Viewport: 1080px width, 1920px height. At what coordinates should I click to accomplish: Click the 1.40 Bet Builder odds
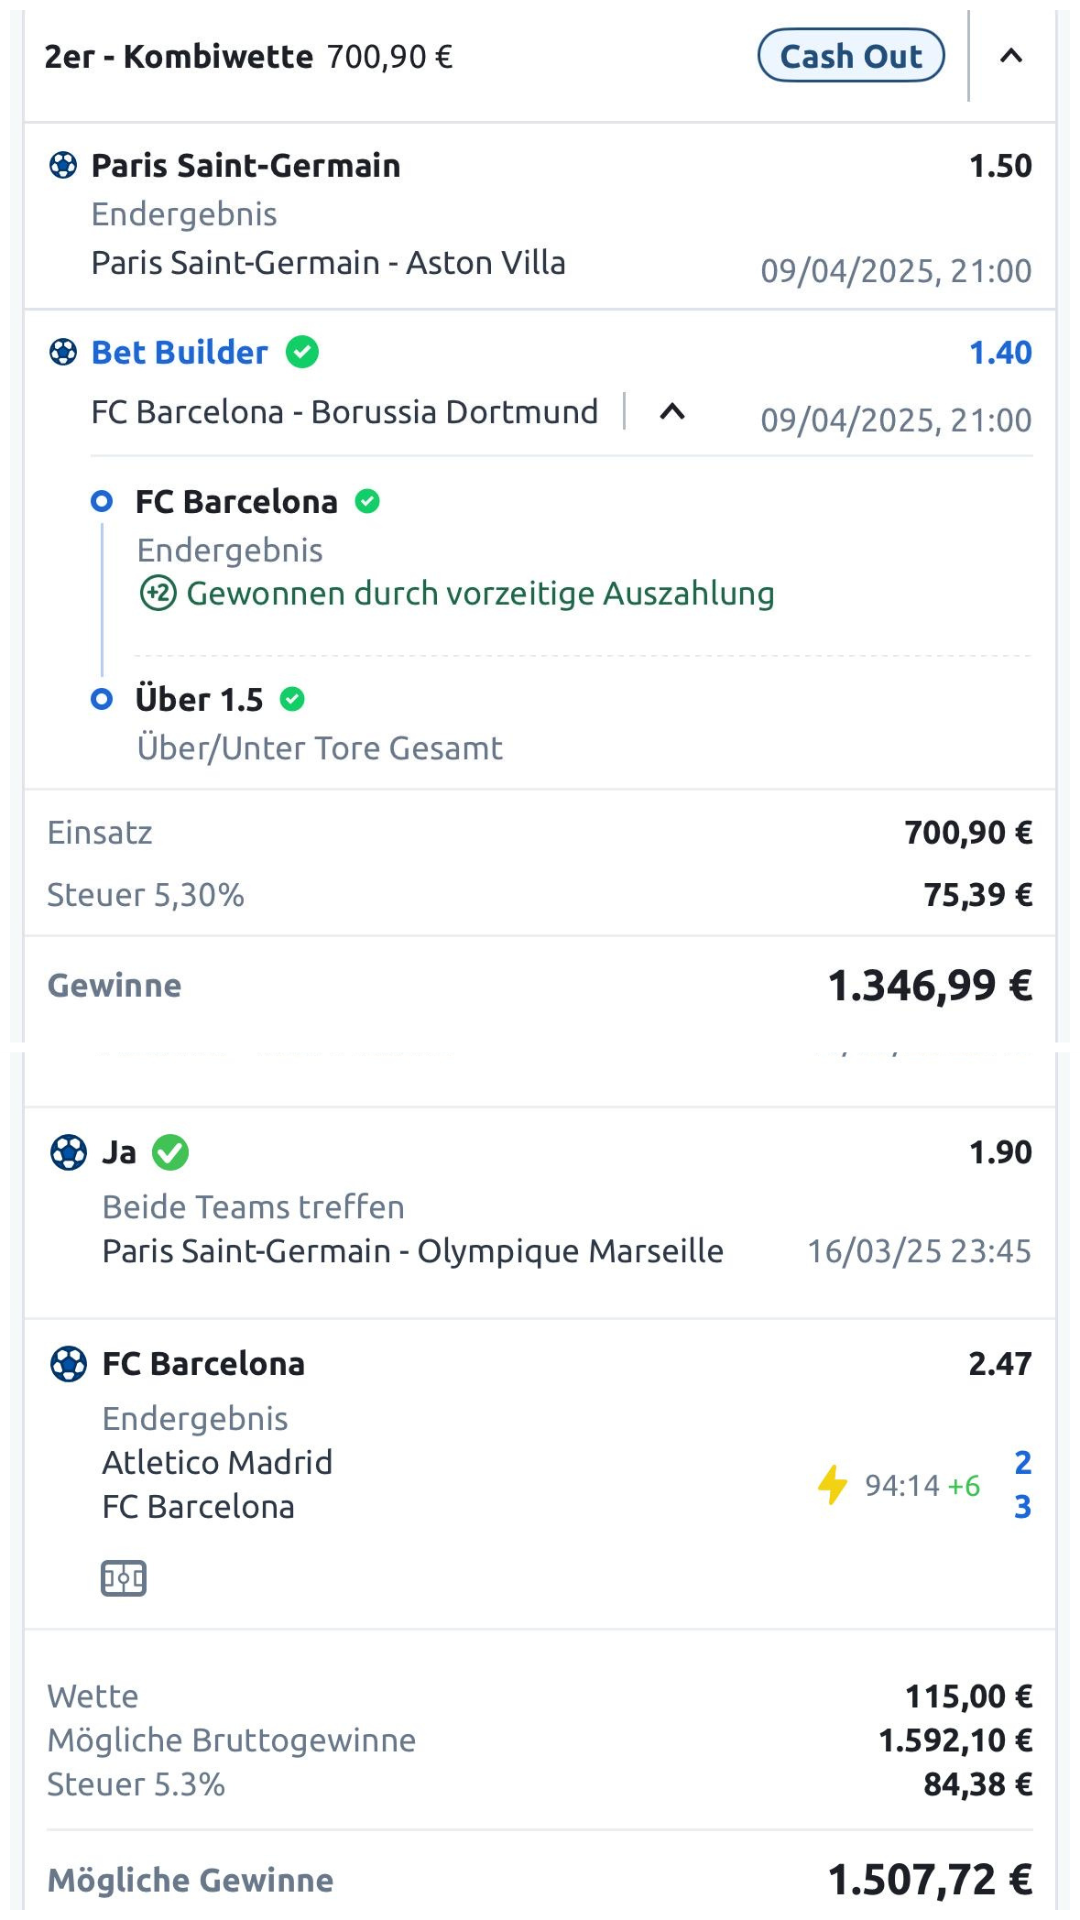click(x=1000, y=352)
